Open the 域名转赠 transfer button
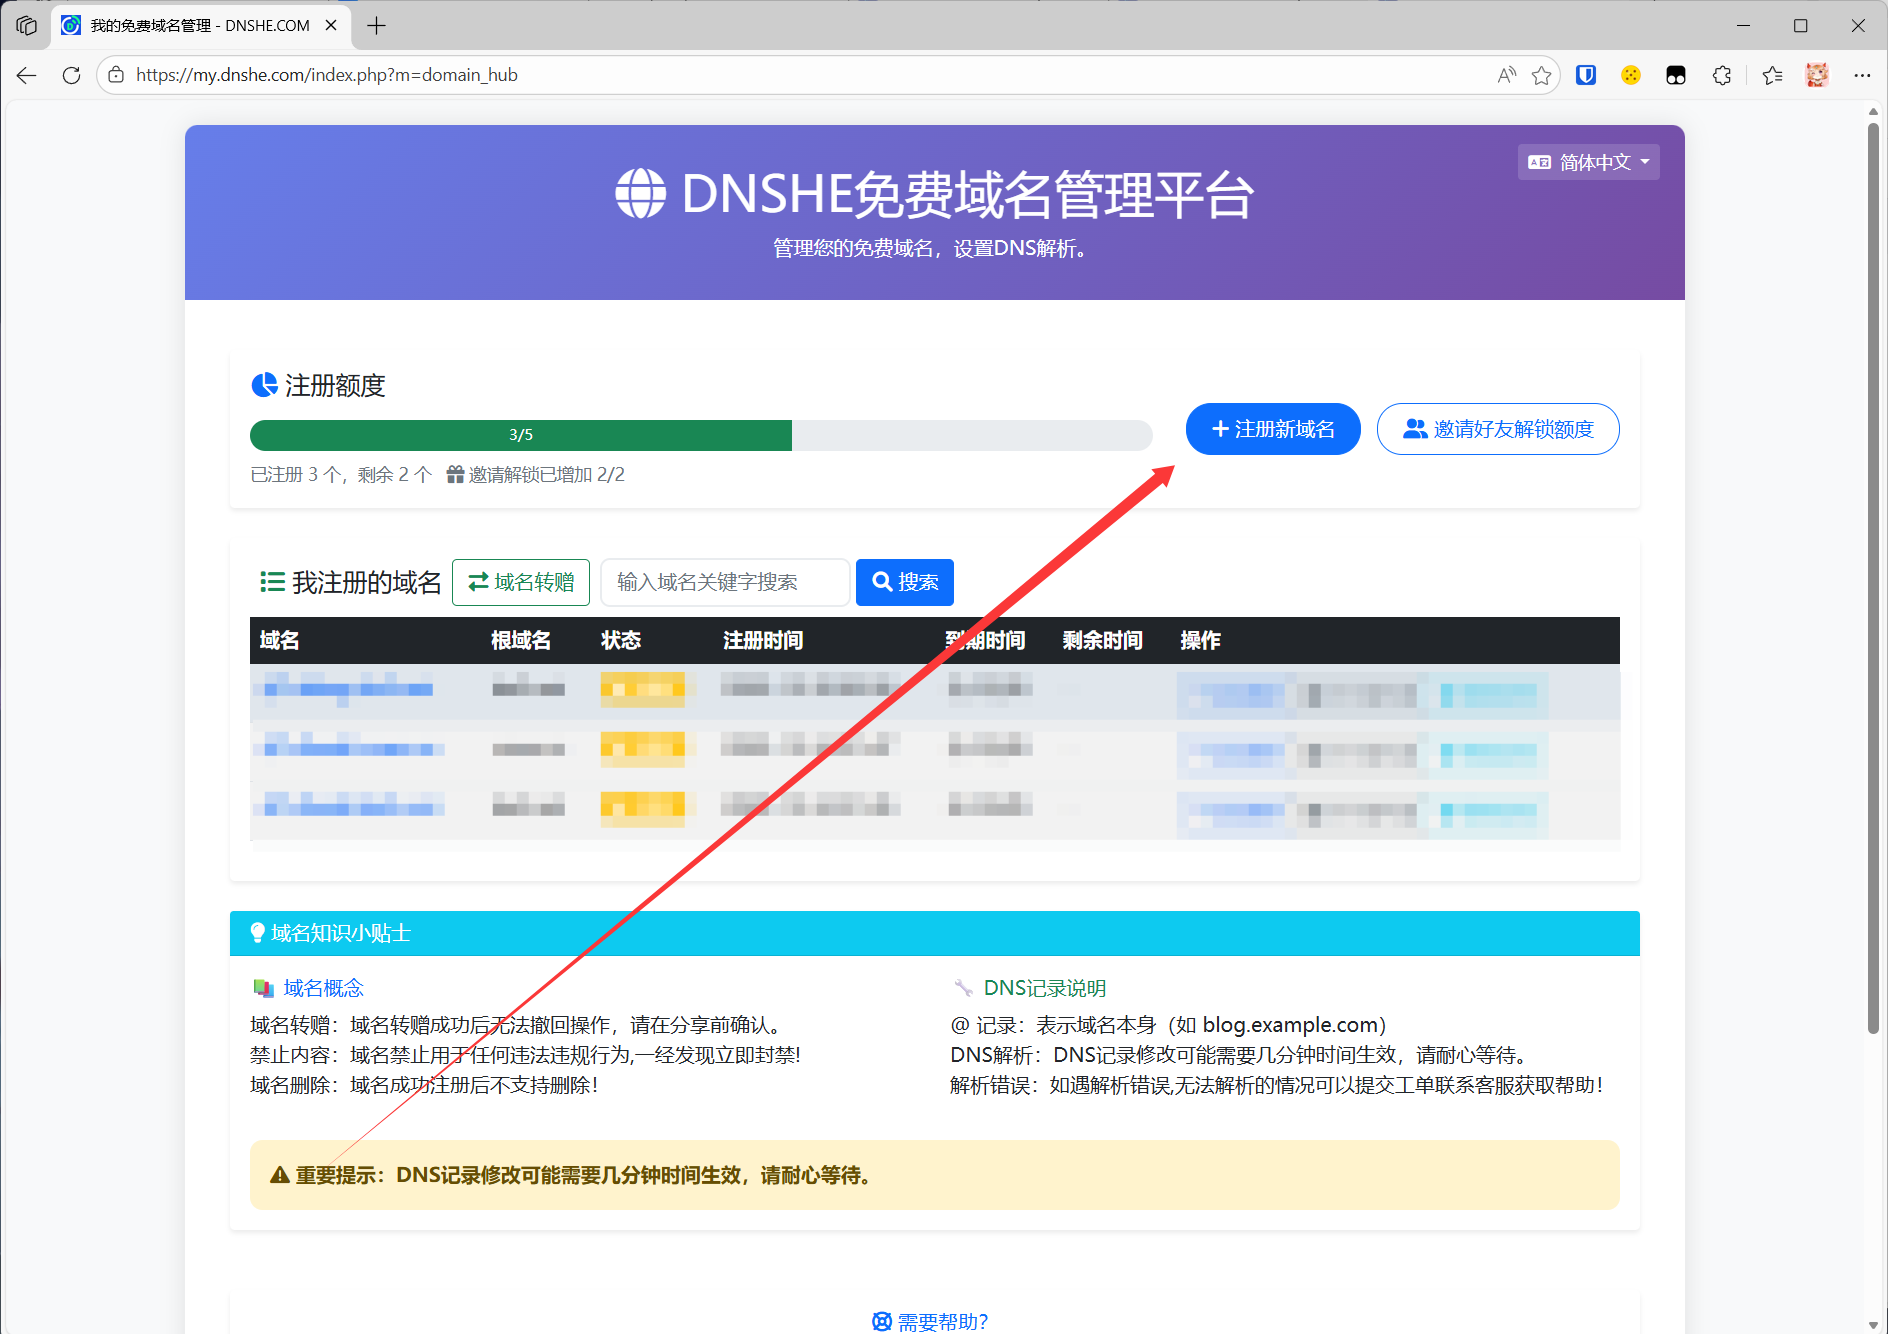This screenshot has width=1888, height=1334. coord(520,582)
